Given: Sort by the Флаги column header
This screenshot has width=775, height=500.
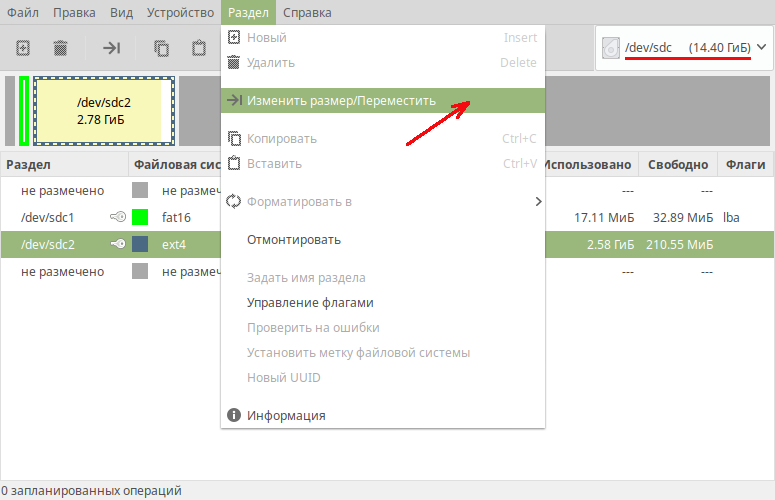Looking at the screenshot, I should point(745,165).
